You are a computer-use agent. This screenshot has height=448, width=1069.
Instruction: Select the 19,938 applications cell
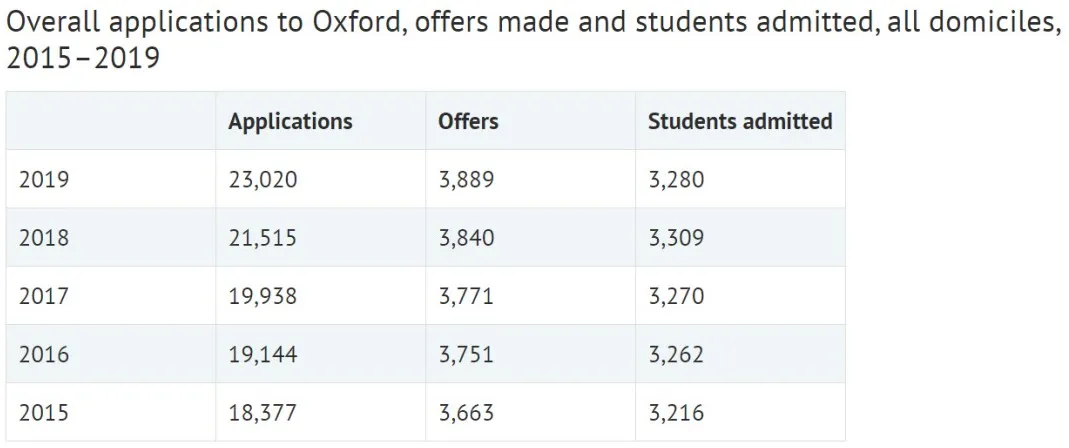(263, 296)
